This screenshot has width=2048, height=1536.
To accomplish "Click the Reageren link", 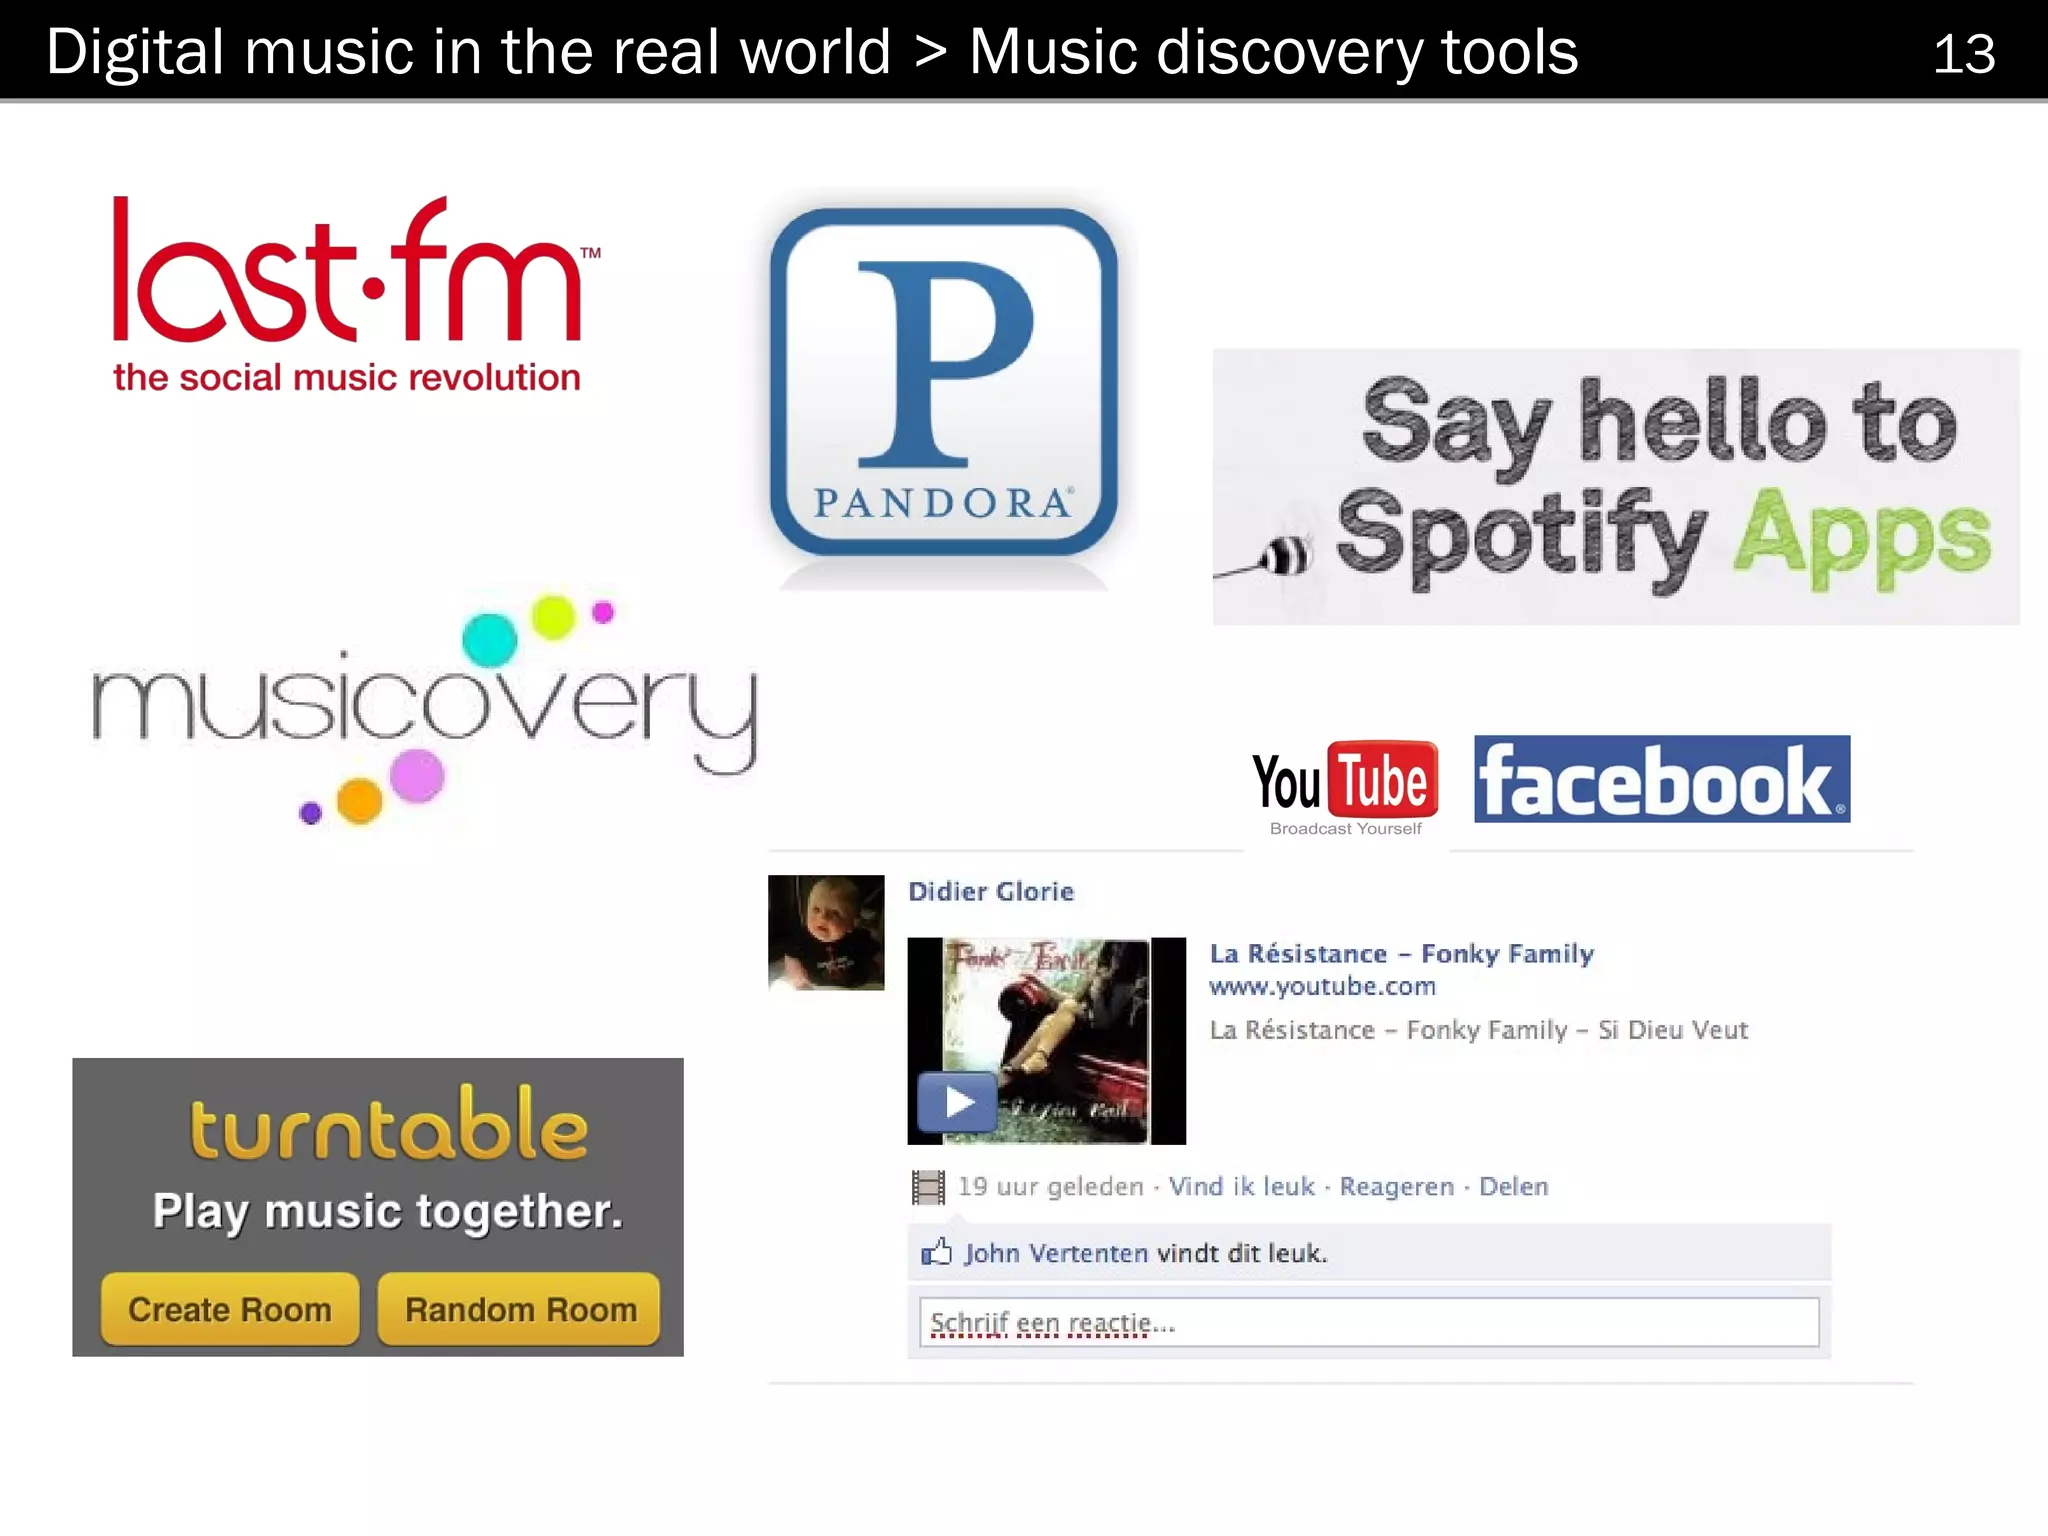I will (x=1397, y=1186).
